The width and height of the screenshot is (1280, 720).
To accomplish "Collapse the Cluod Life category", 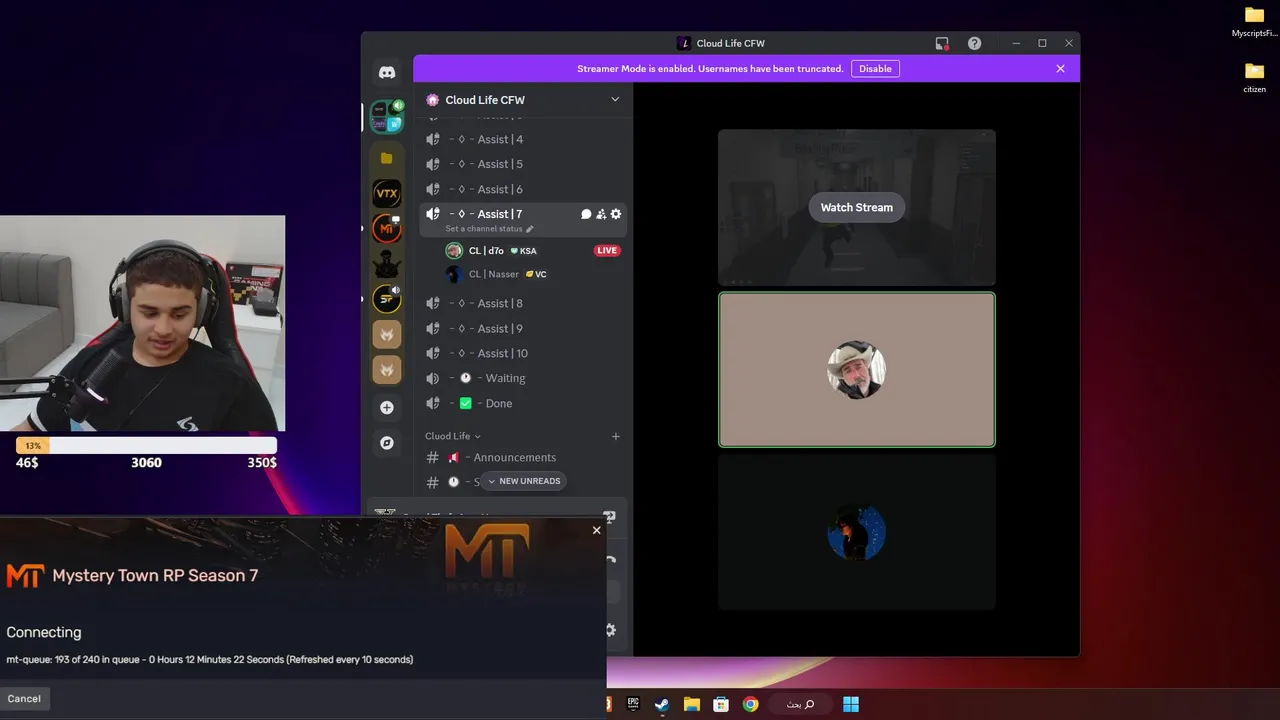I will click(453, 436).
